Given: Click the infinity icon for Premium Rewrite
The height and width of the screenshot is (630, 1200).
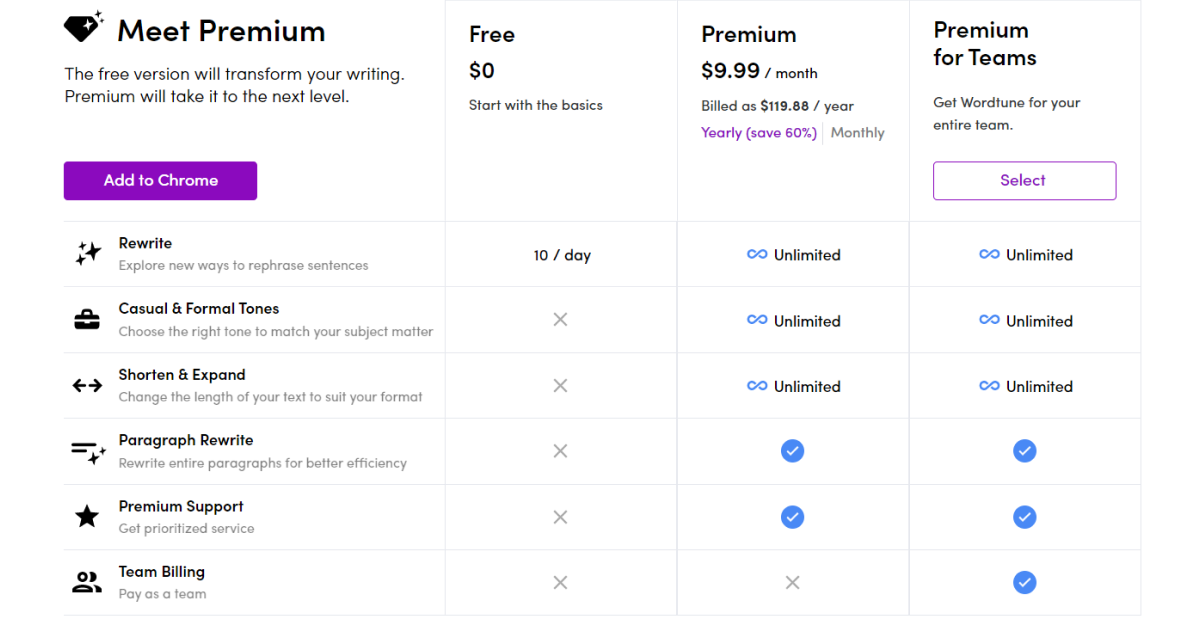Looking at the screenshot, I should [759, 254].
